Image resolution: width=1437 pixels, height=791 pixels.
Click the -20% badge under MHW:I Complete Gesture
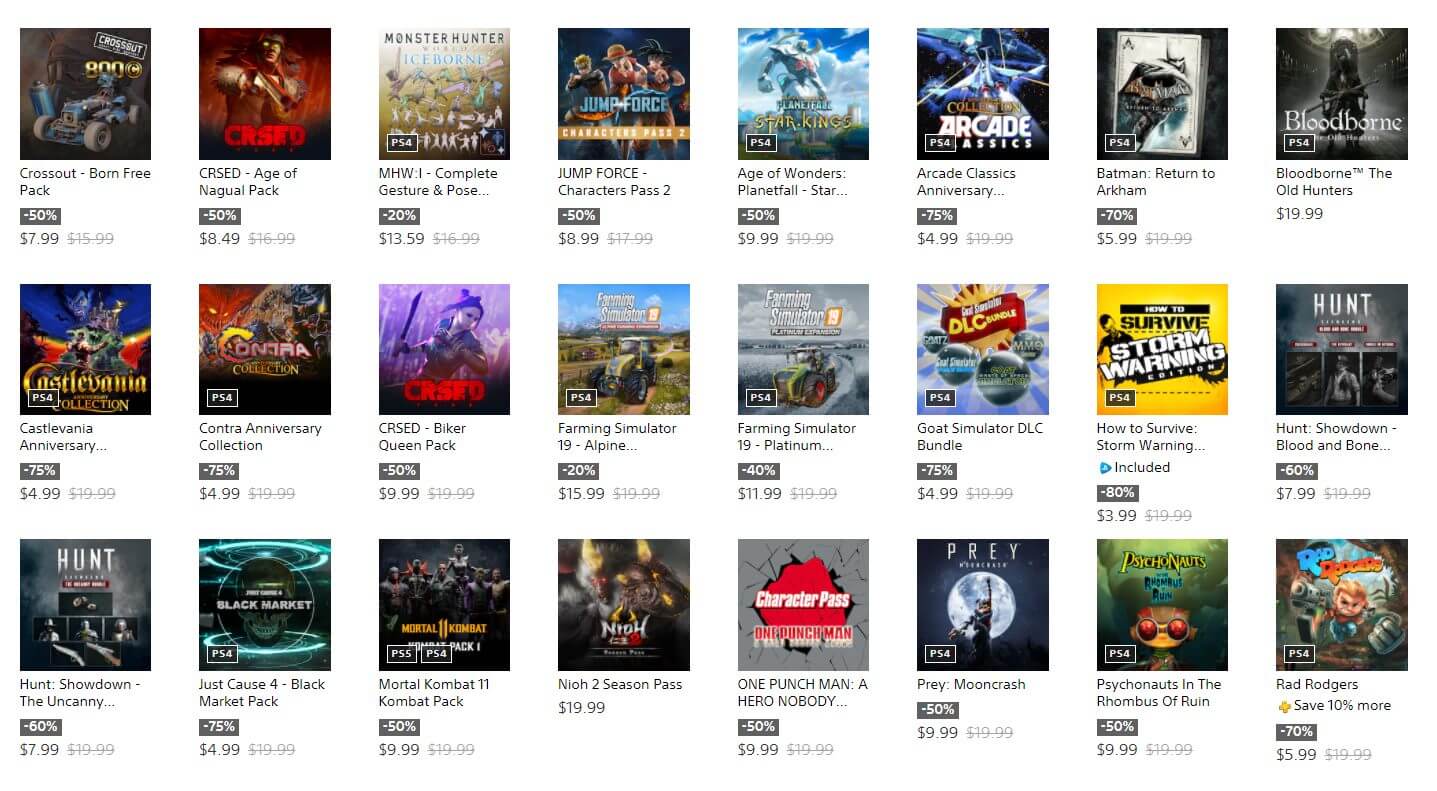tap(399, 215)
